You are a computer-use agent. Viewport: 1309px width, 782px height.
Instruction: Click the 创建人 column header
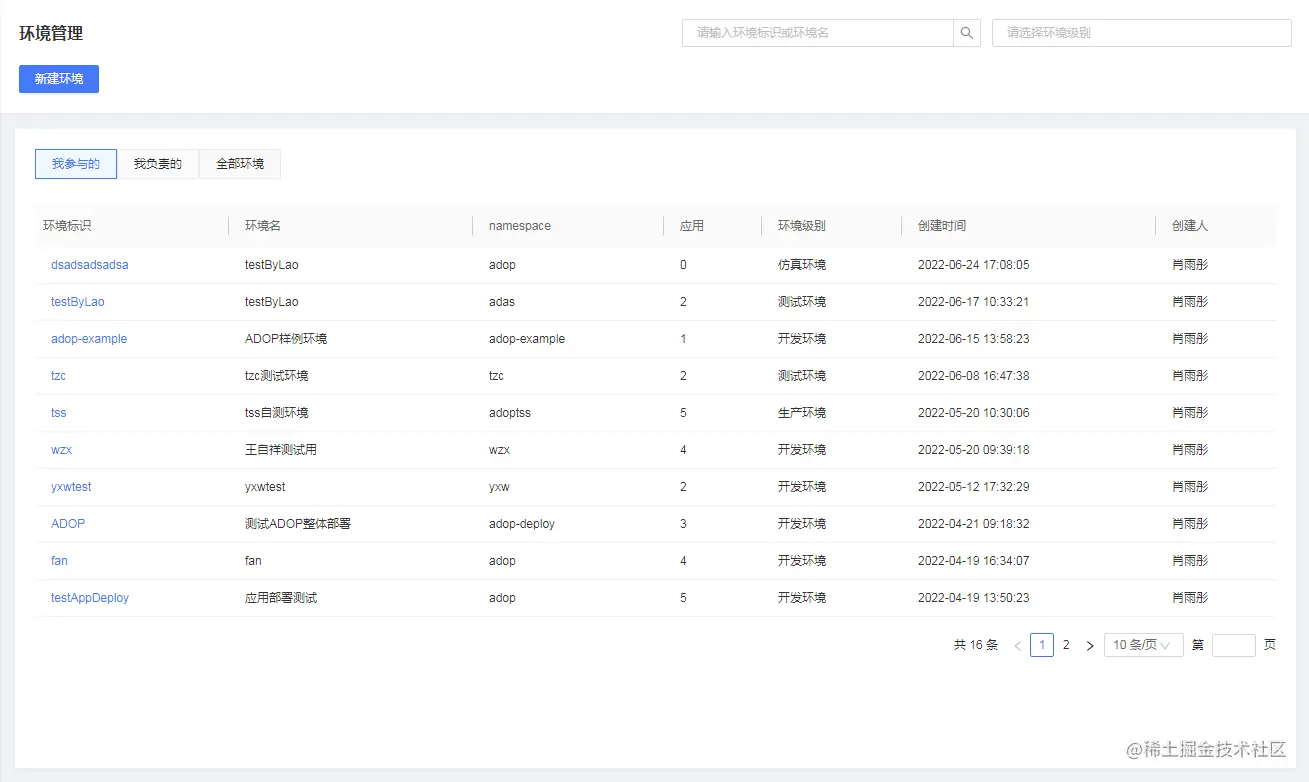click(1190, 226)
